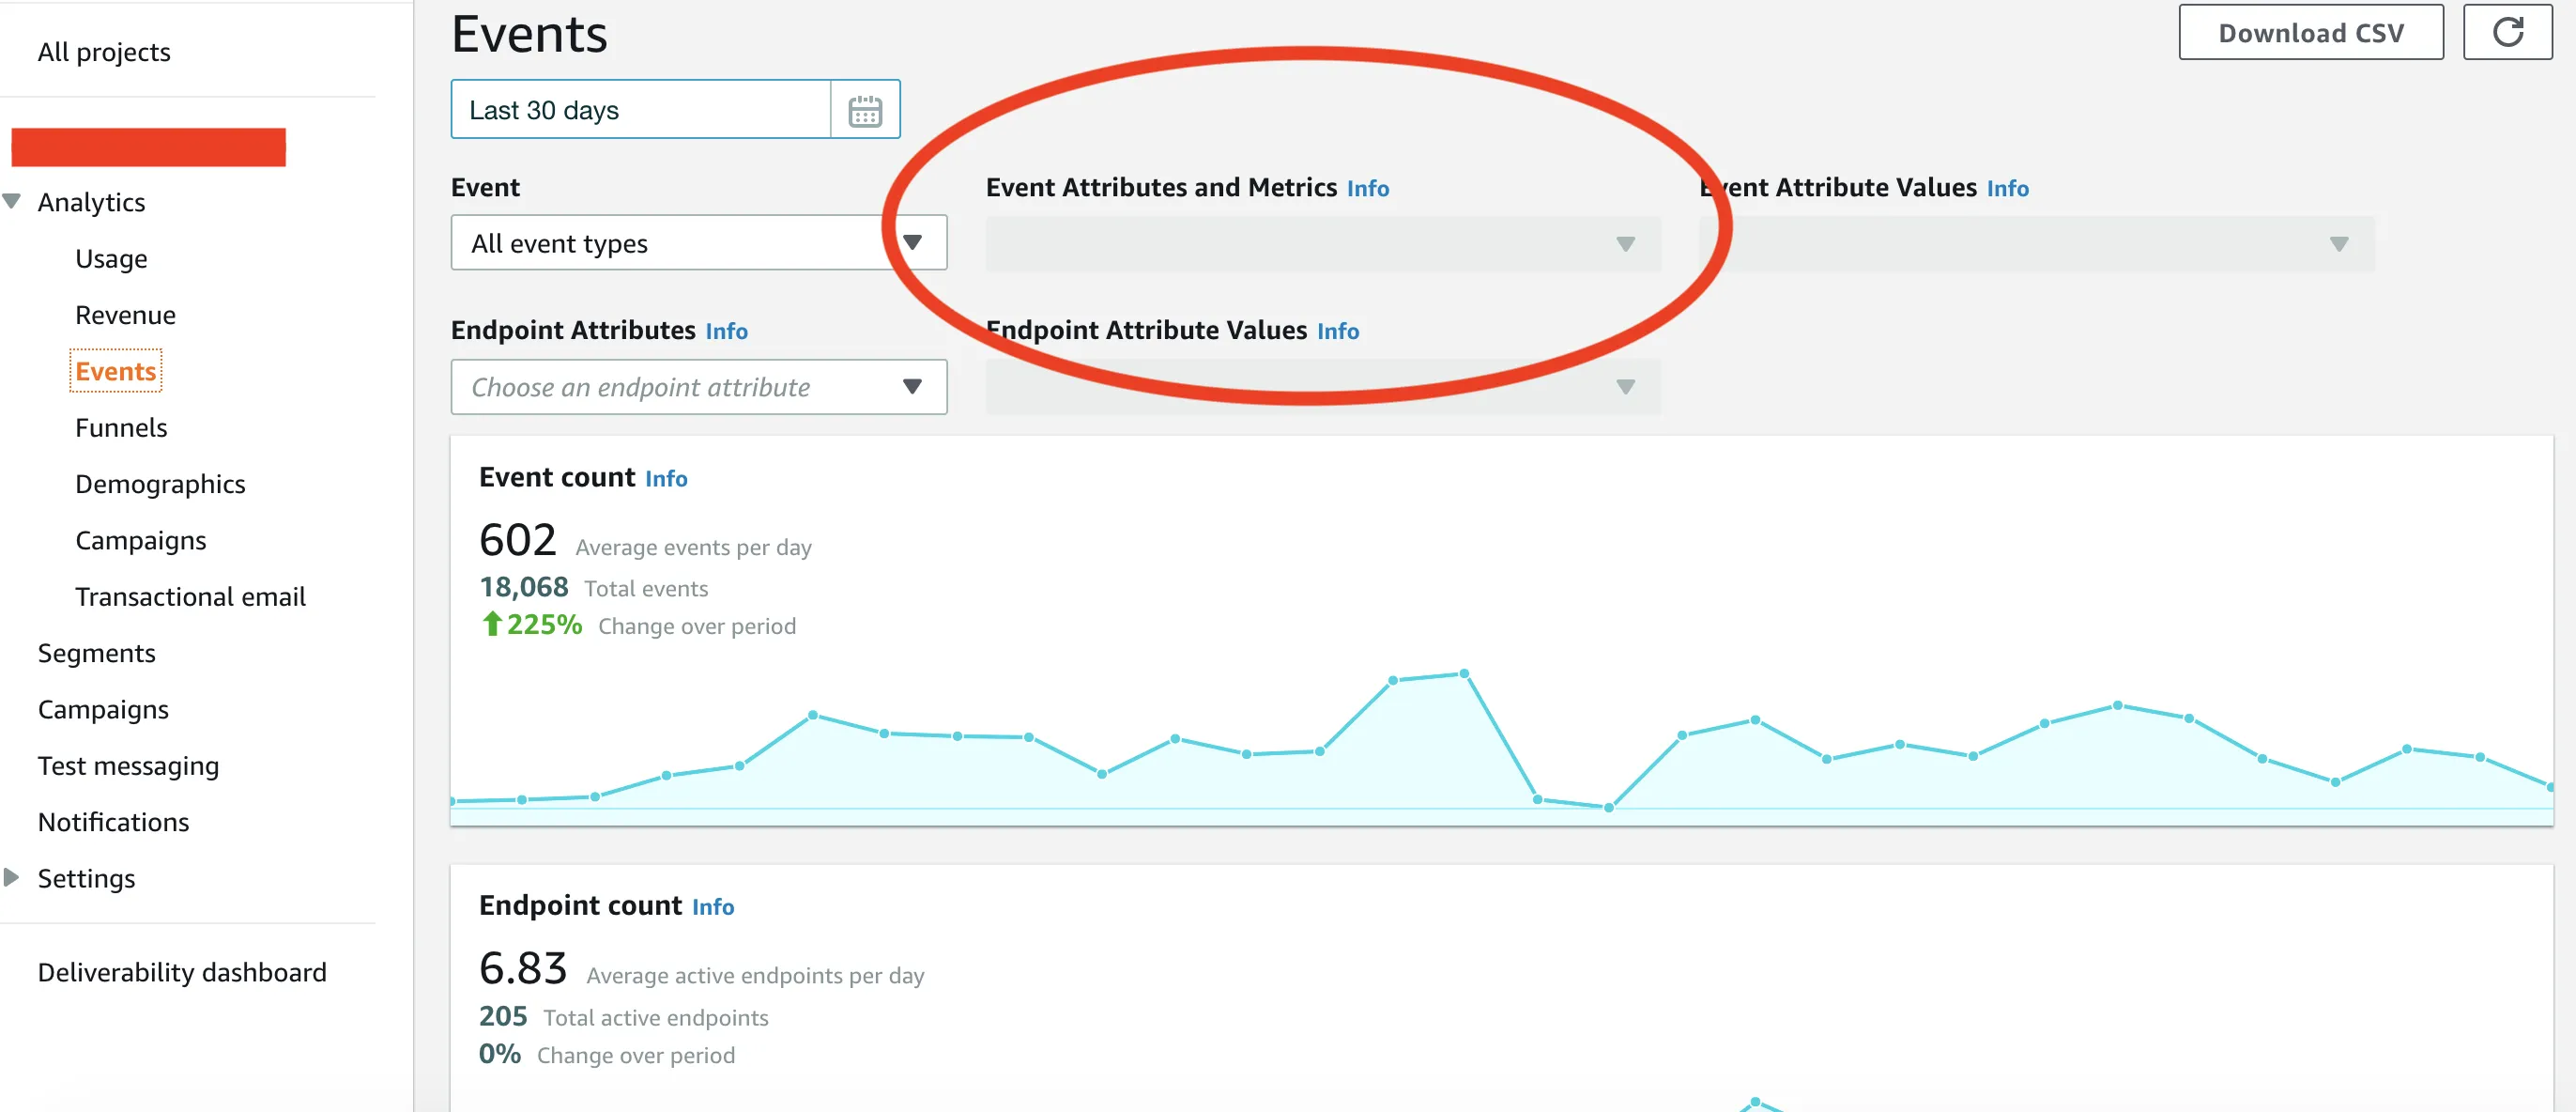Viewport: 2576px width, 1112px height.
Task: Open Info for Event Attributes and Metrics
Action: point(1367,188)
